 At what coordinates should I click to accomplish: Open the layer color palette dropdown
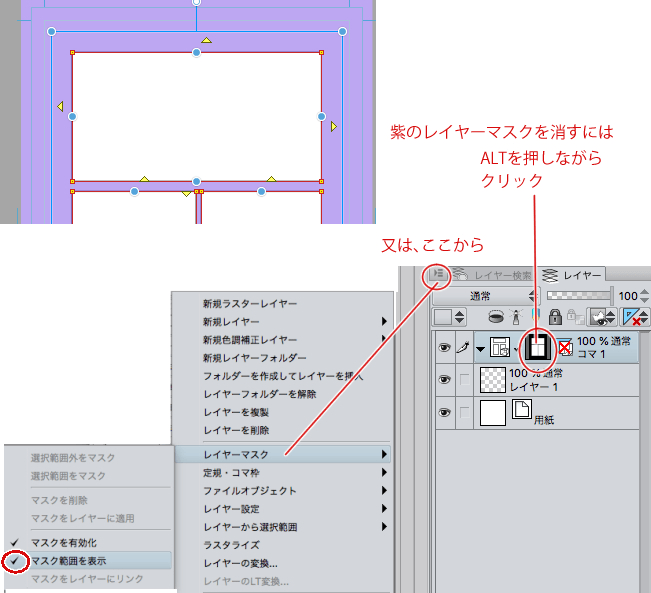448,317
